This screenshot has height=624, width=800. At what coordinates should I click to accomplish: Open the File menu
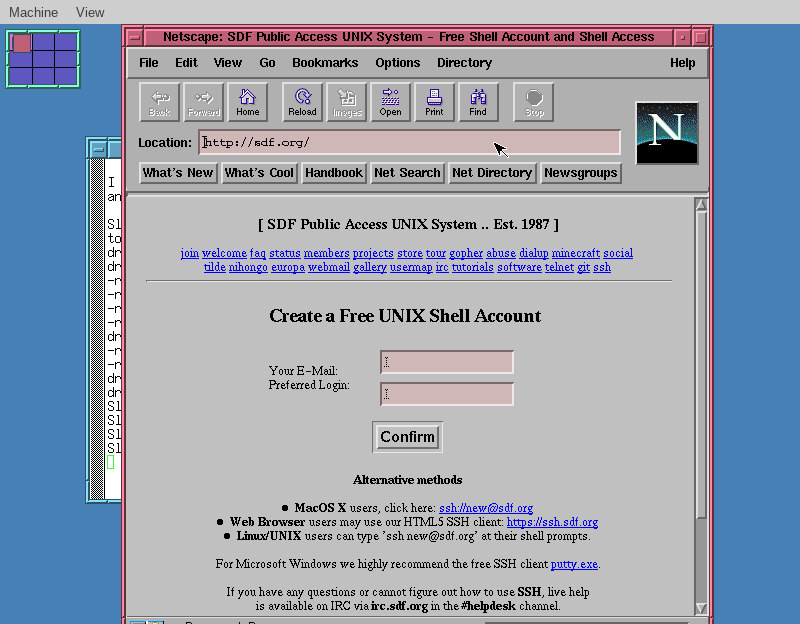148,63
